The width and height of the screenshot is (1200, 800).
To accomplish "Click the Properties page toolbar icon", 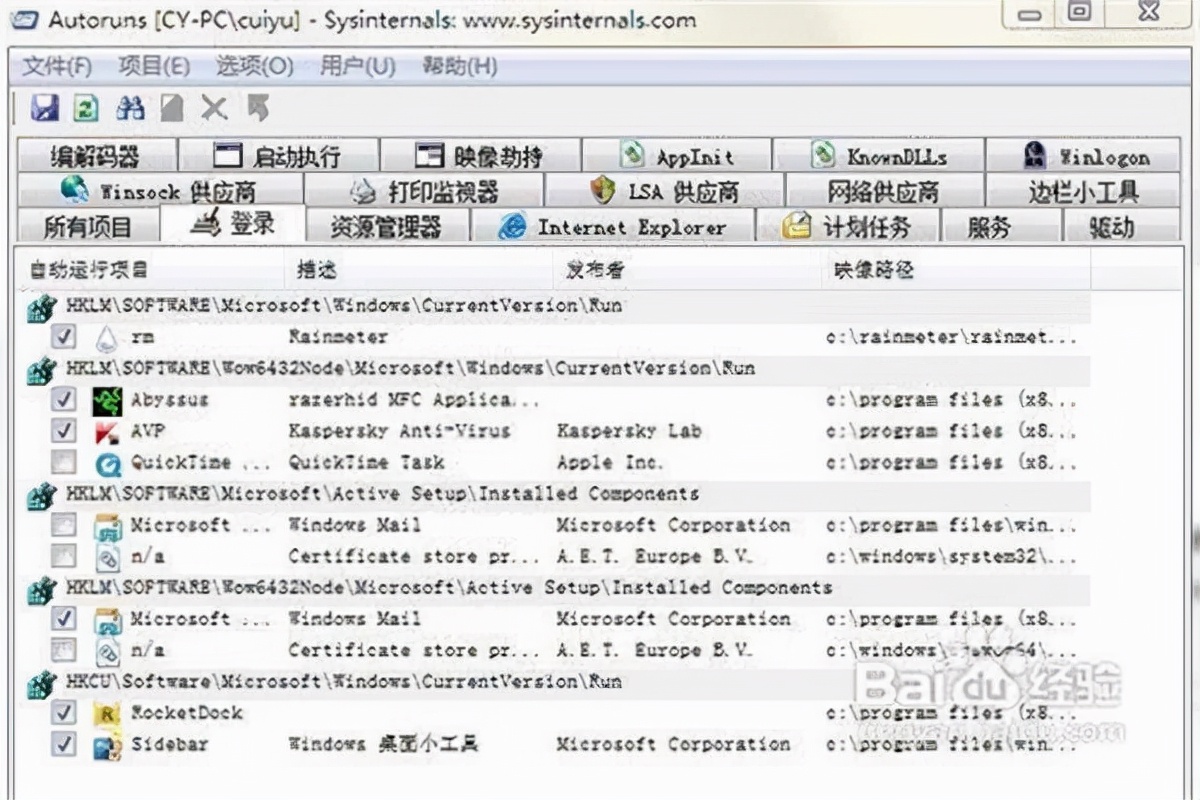I will [170, 108].
